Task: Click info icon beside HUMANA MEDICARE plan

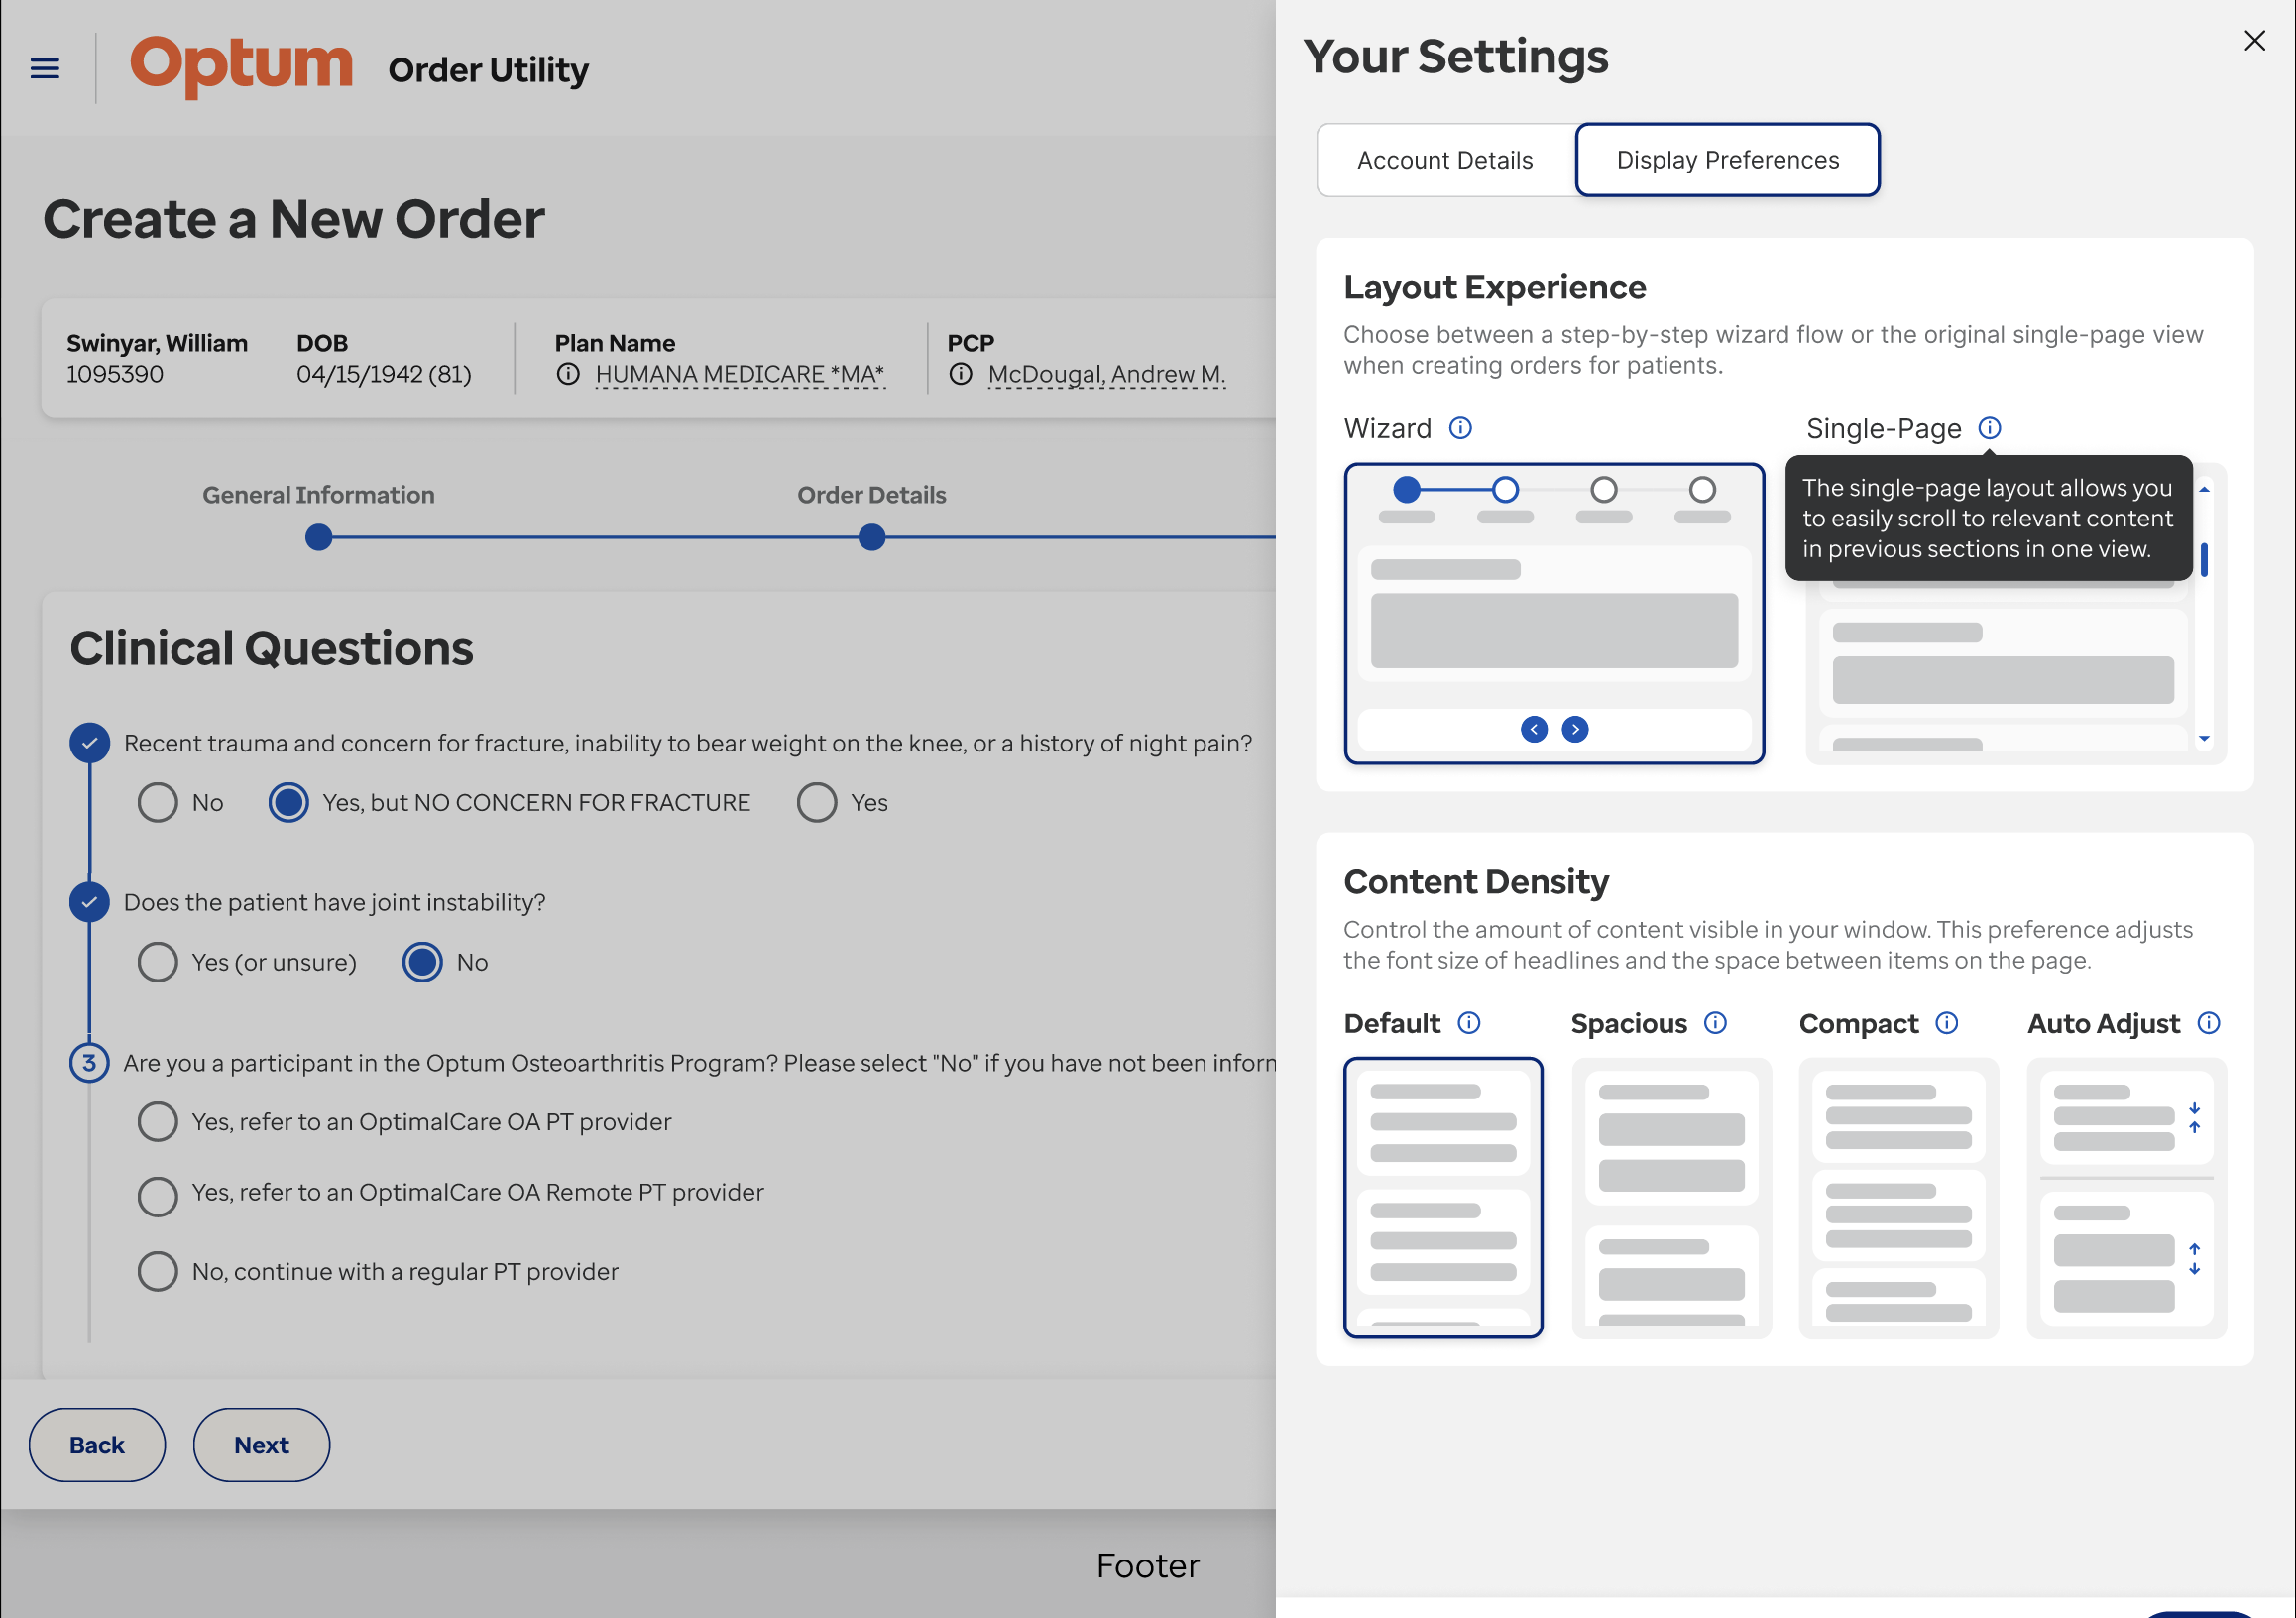Action: point(568,374)
